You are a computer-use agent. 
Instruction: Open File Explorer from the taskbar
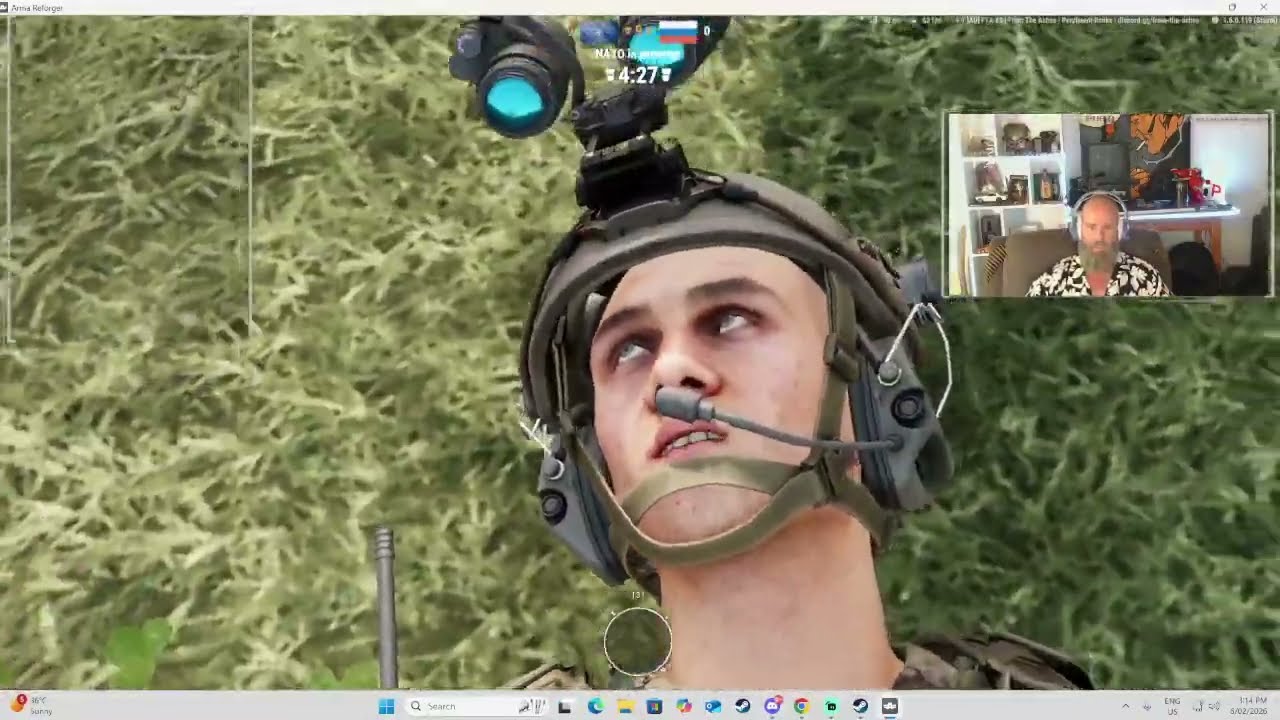click(x=625, y=706)
